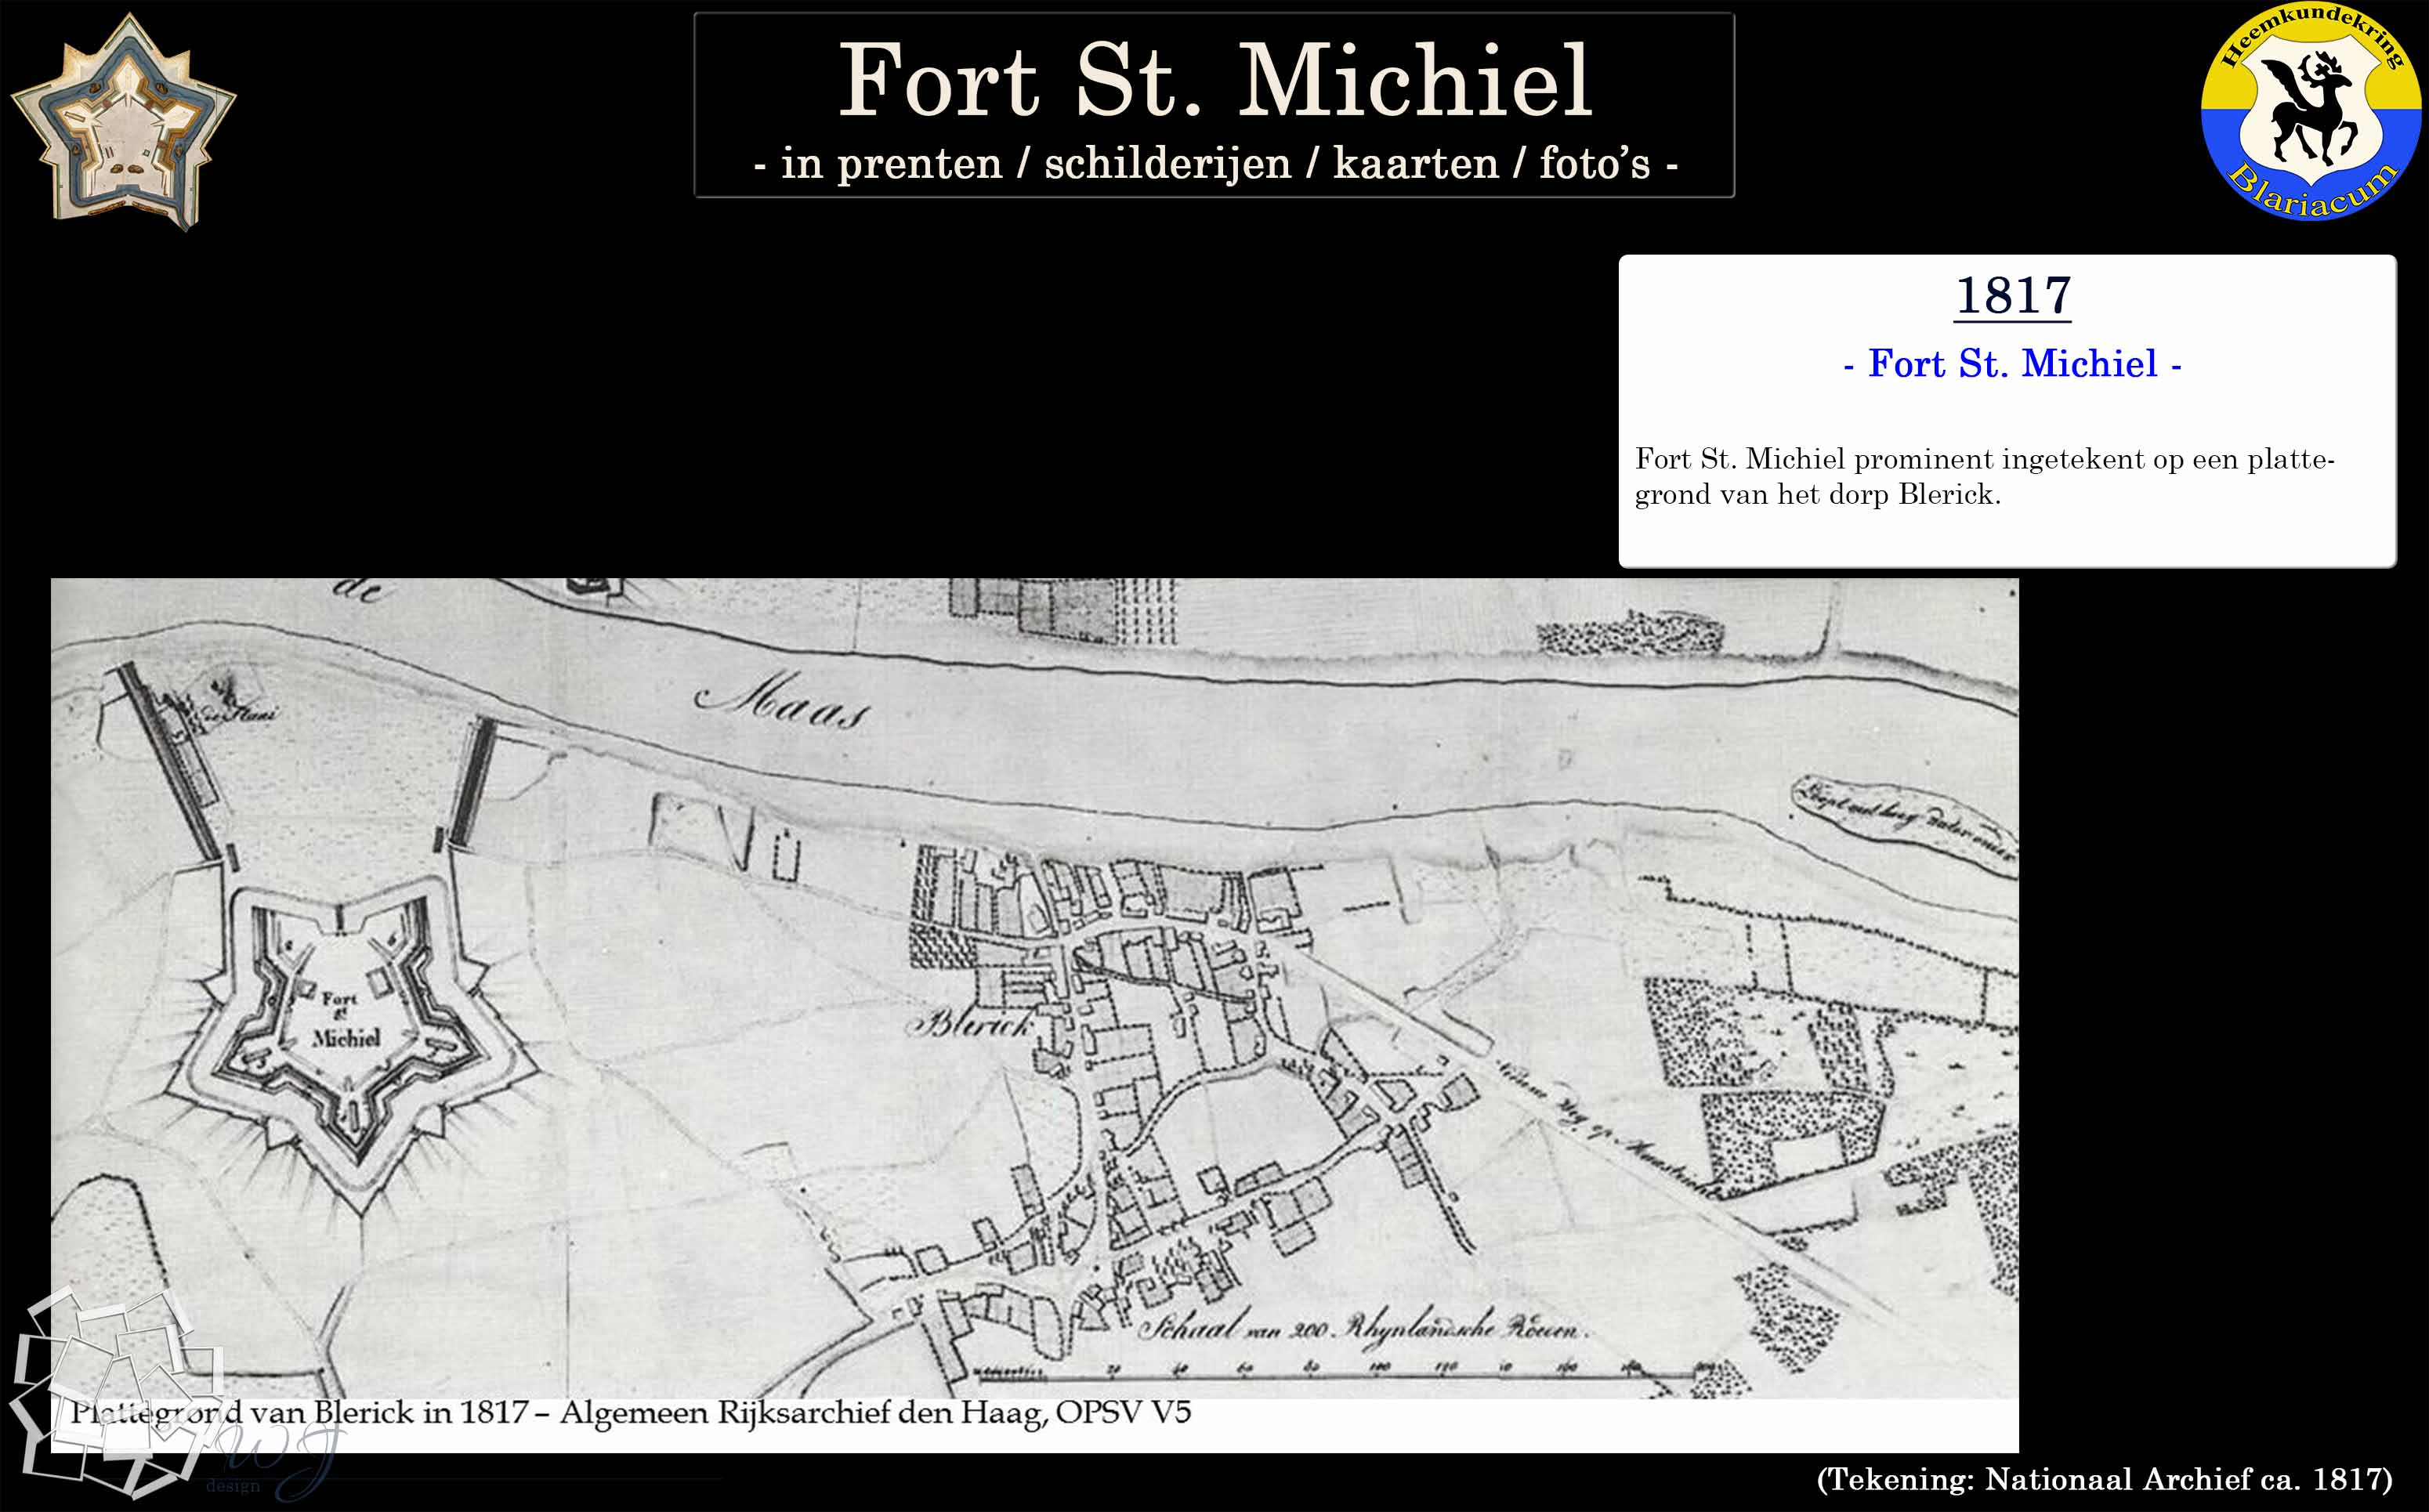Click the star fort icon top-left

(123, 121)
